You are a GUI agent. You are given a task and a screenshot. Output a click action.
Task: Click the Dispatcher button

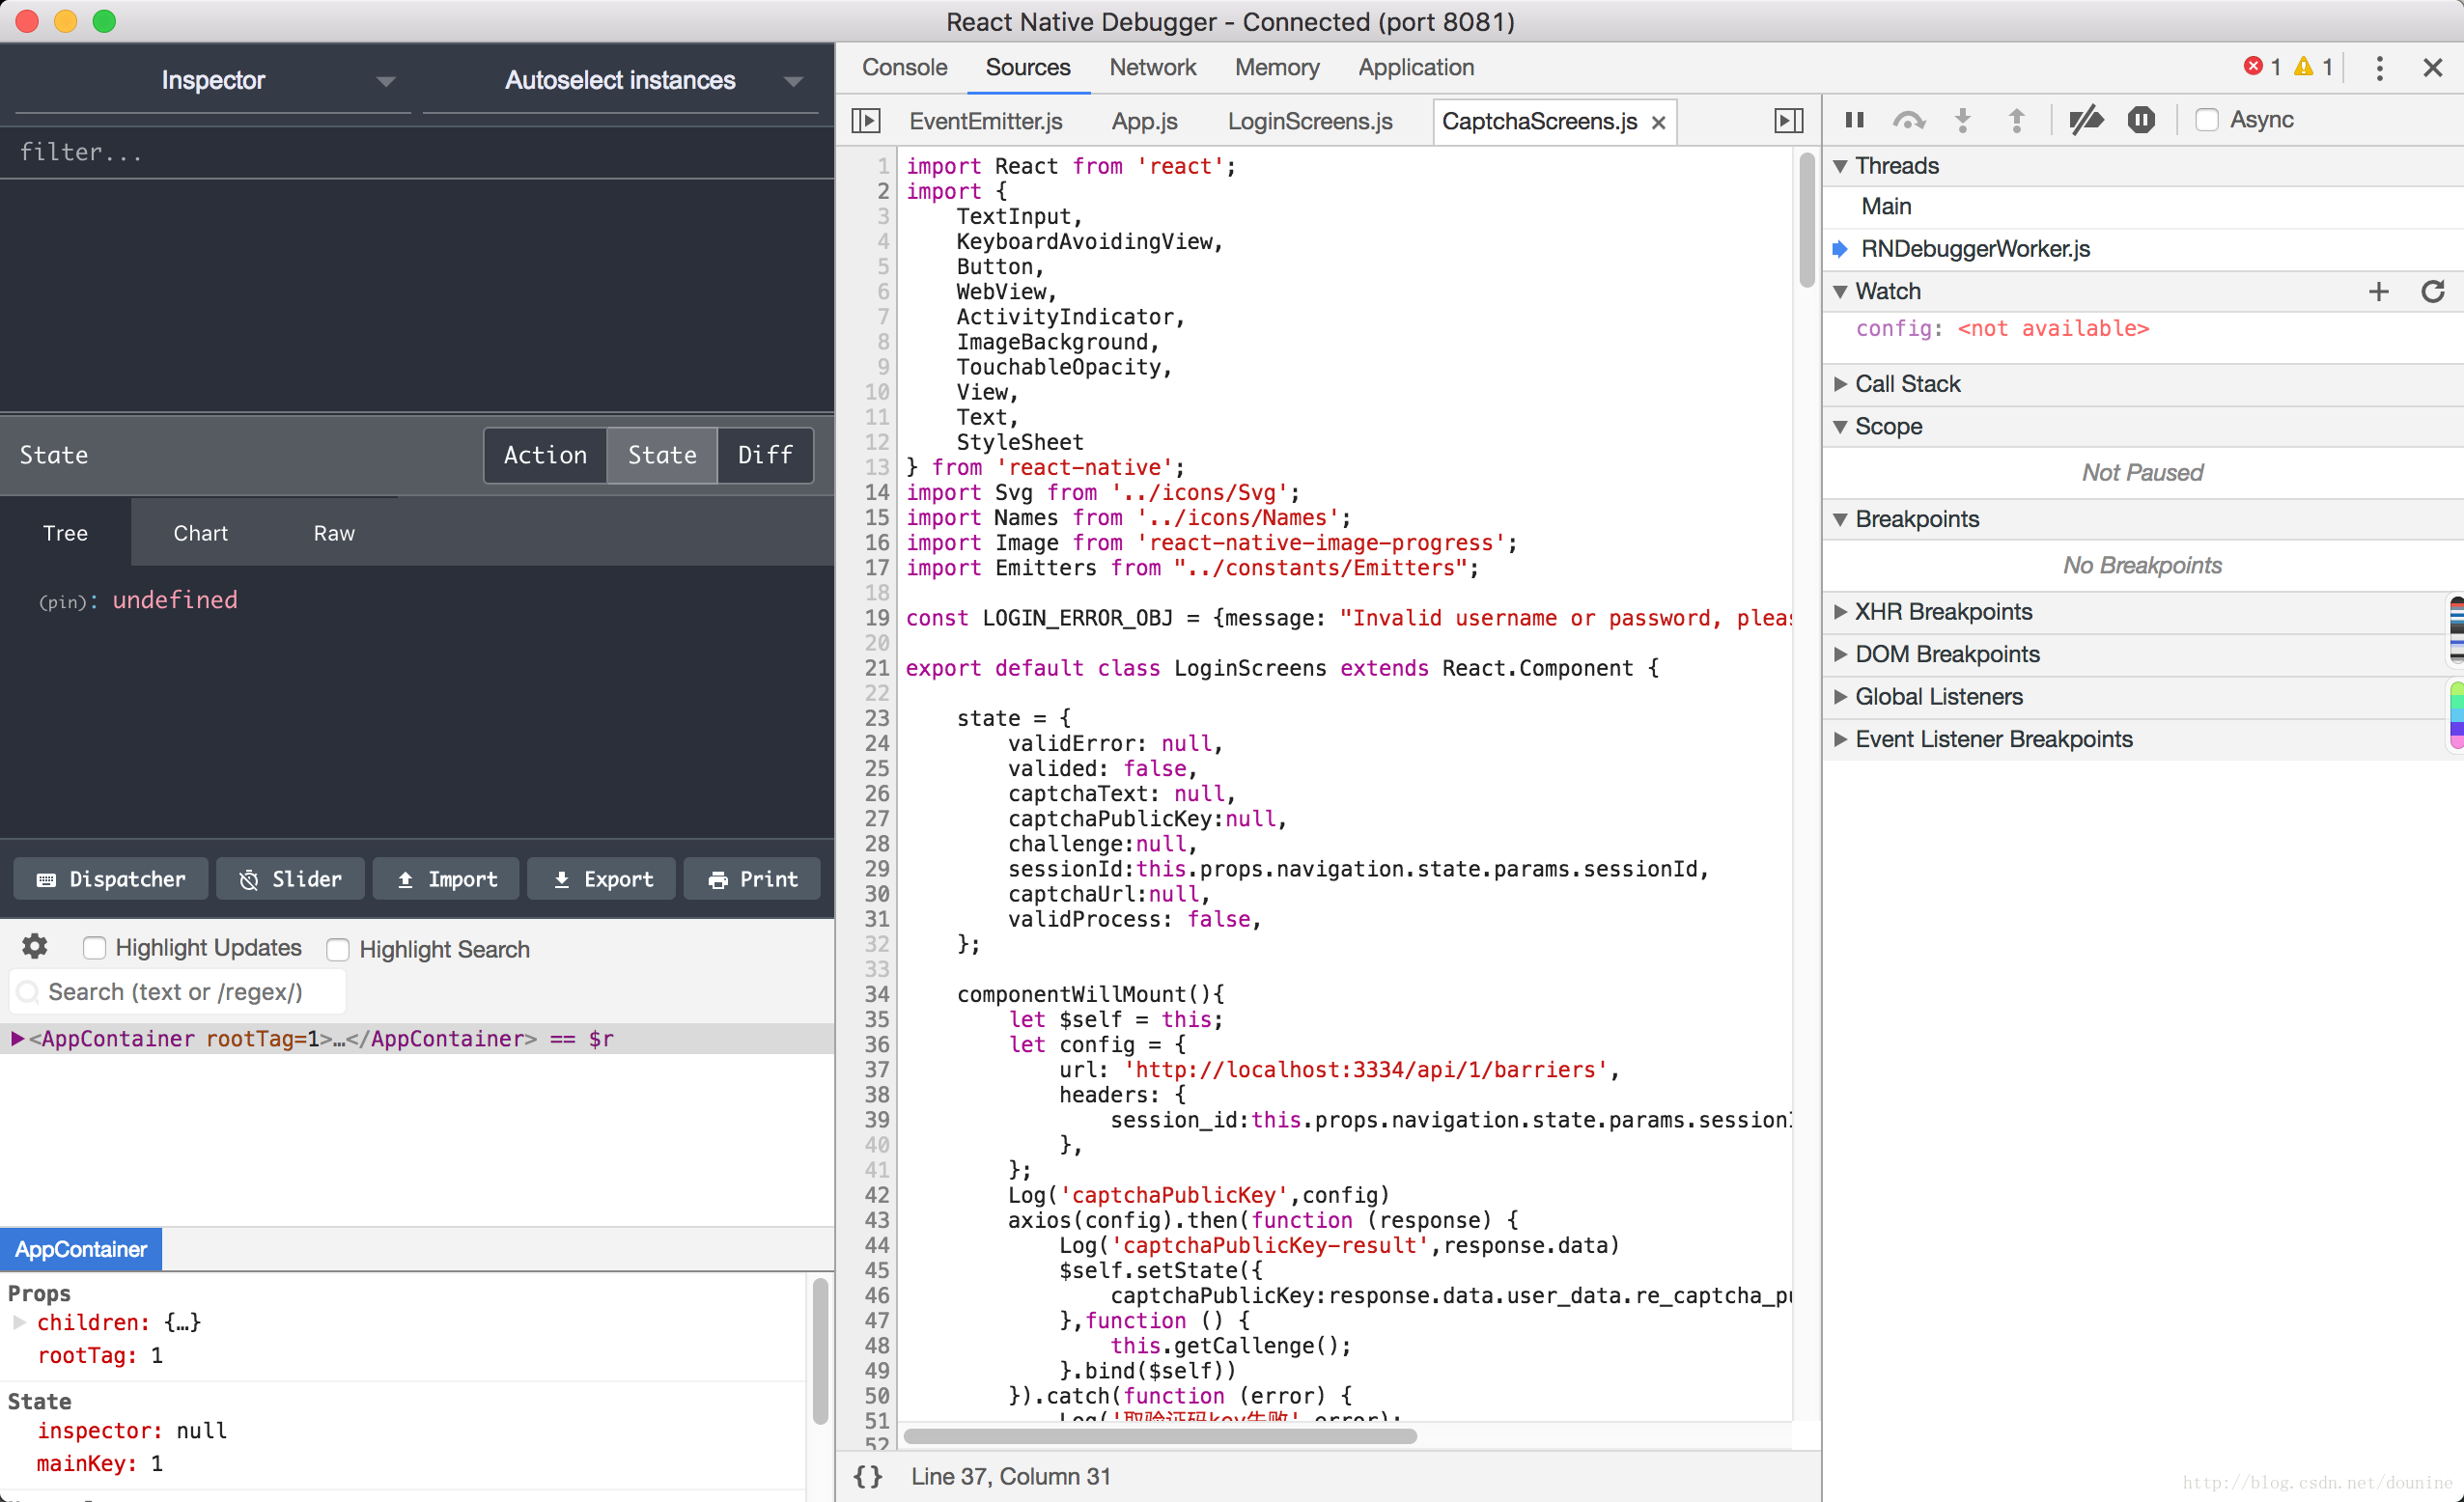click(x=111, y=877)
